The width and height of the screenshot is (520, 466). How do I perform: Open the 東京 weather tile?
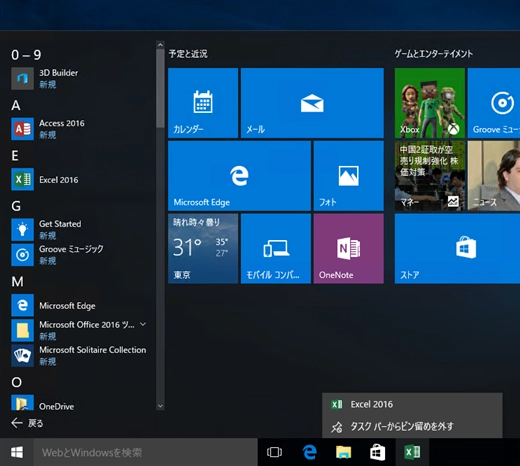click(x=203, y=249)
